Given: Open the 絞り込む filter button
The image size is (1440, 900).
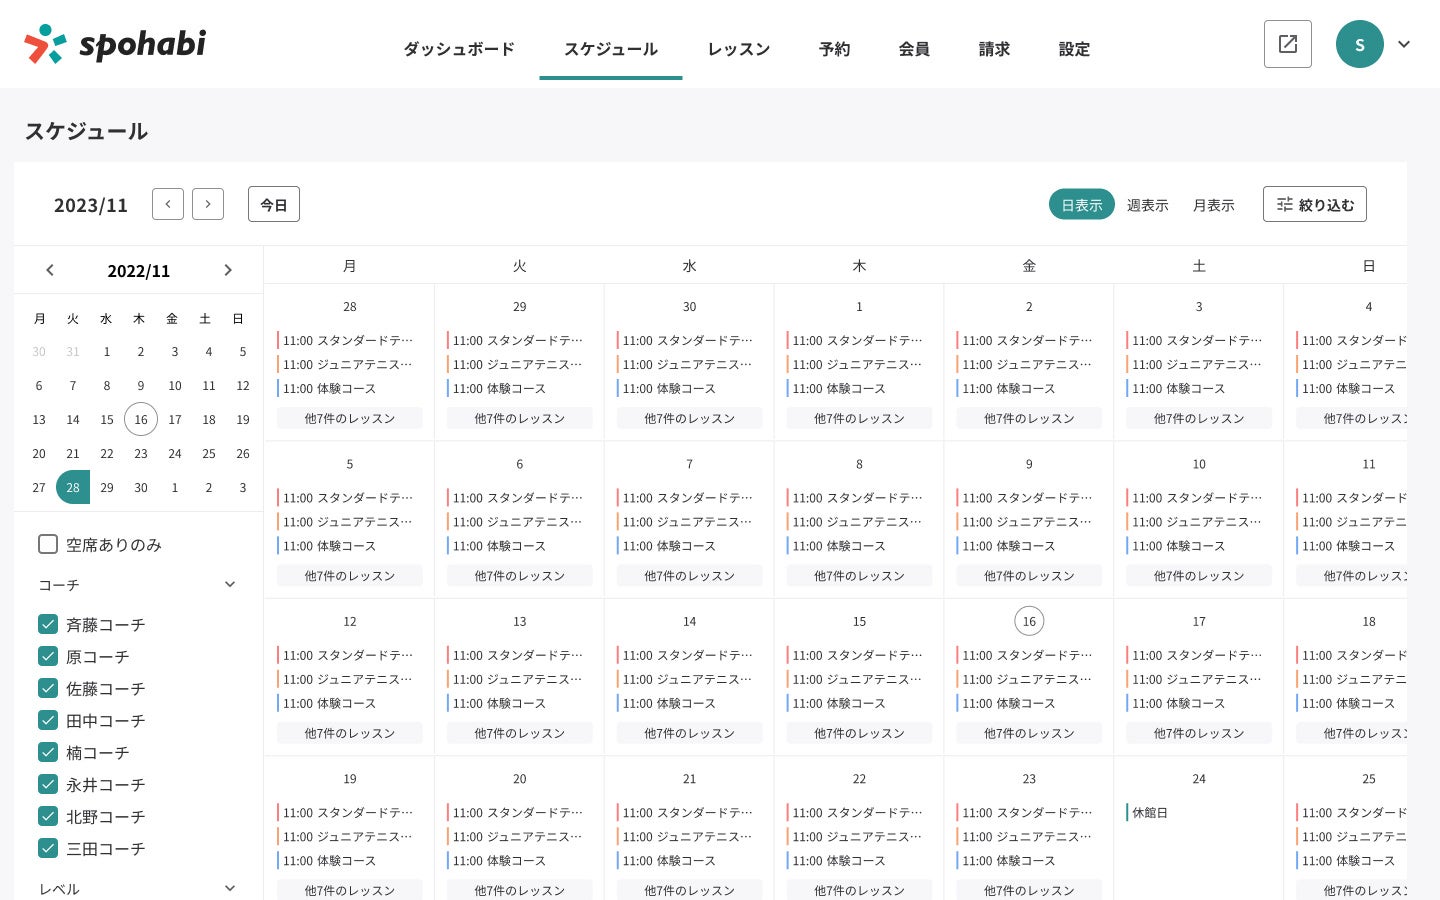Looking at the screenshot, I should pyautogui.click(x=1314, y=204).
